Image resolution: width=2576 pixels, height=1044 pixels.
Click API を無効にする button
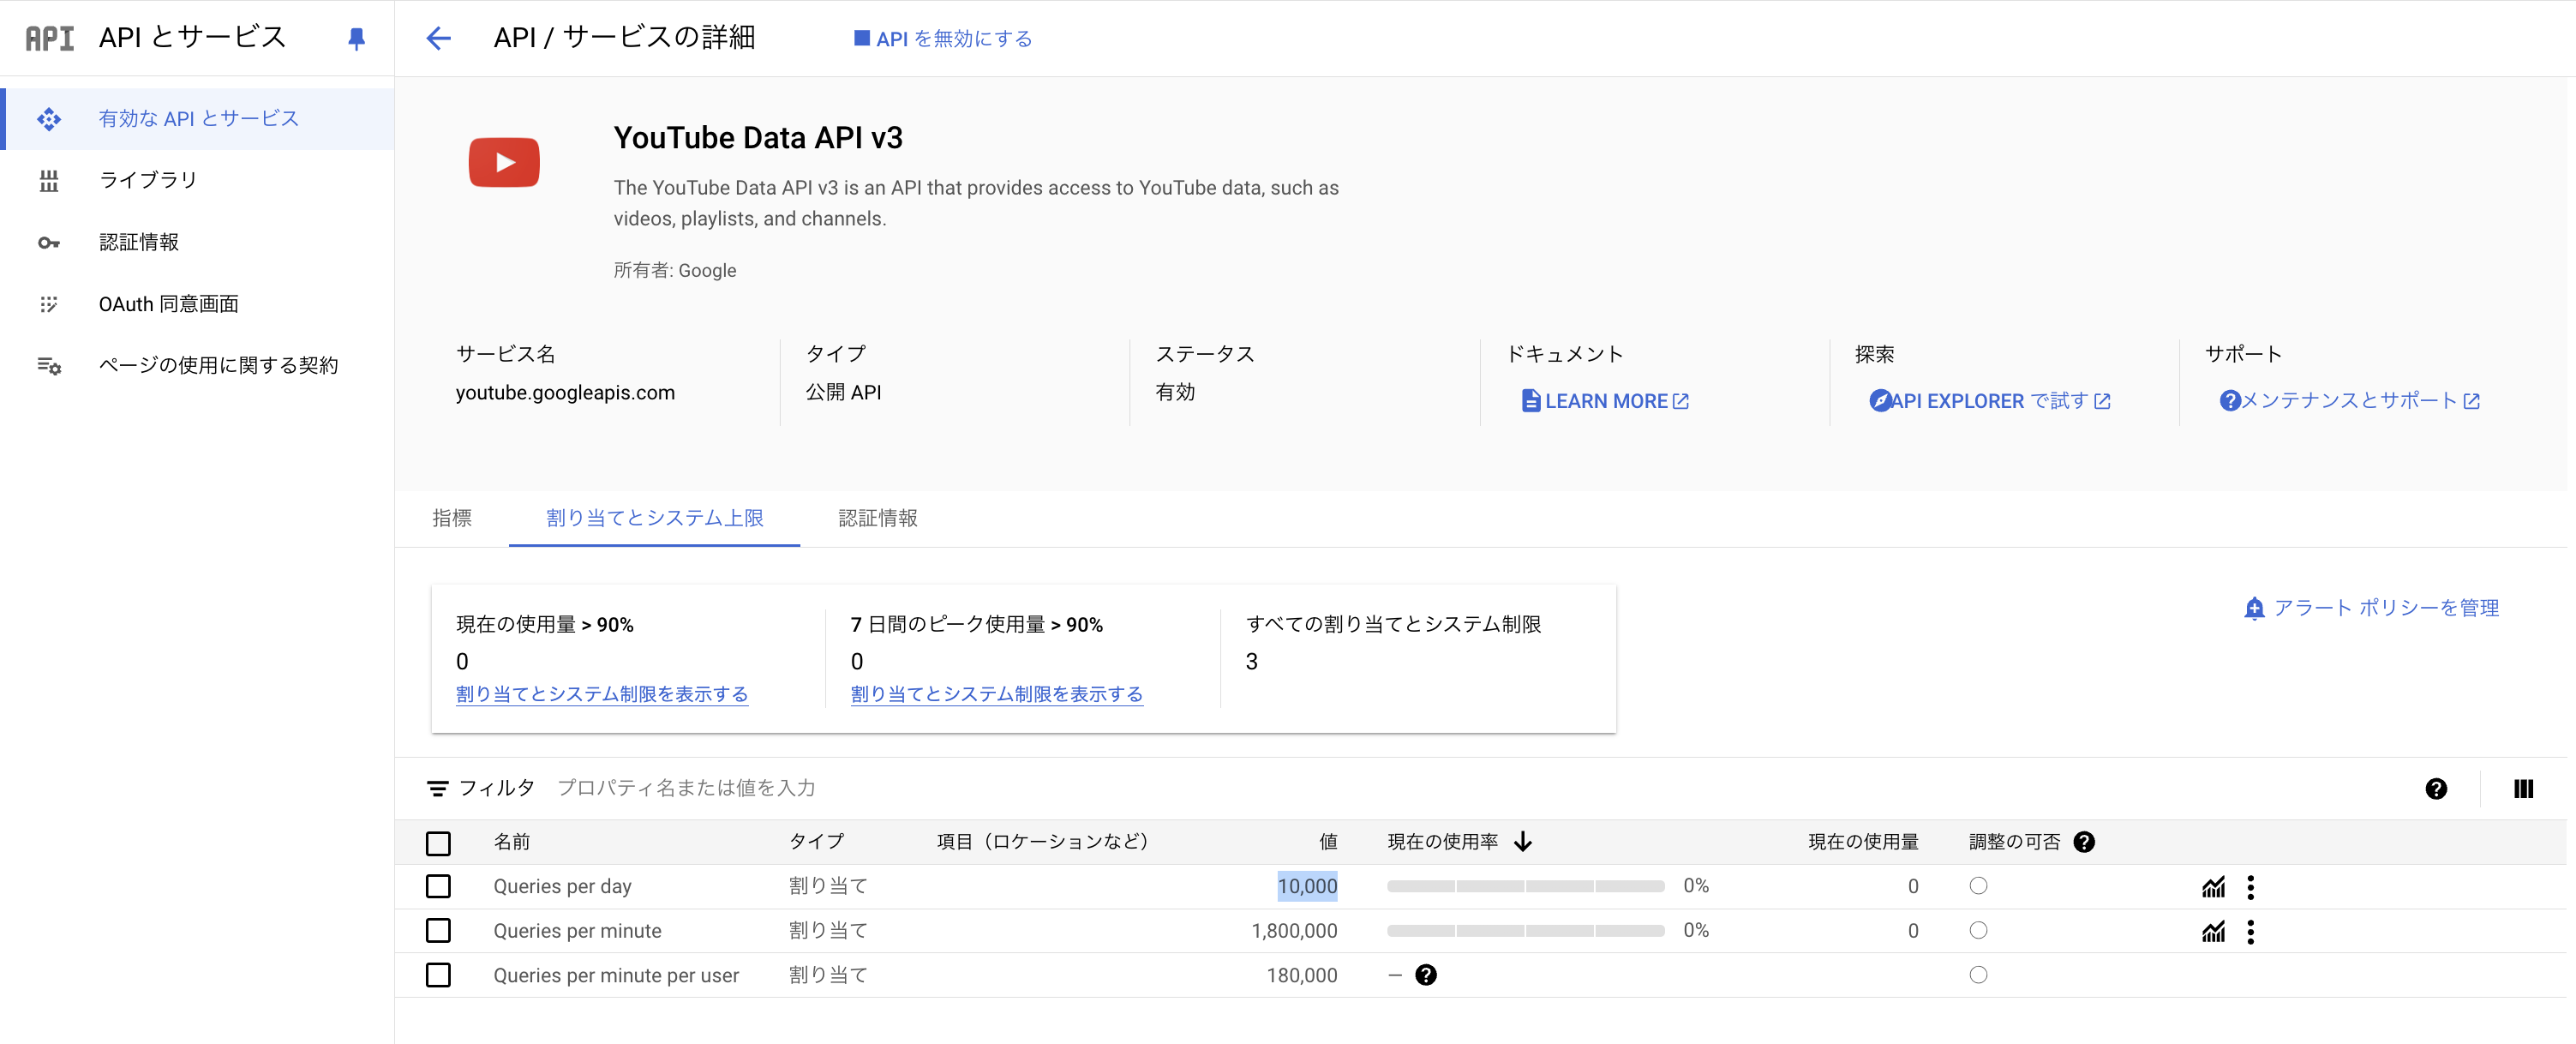[x=943, y=39]
